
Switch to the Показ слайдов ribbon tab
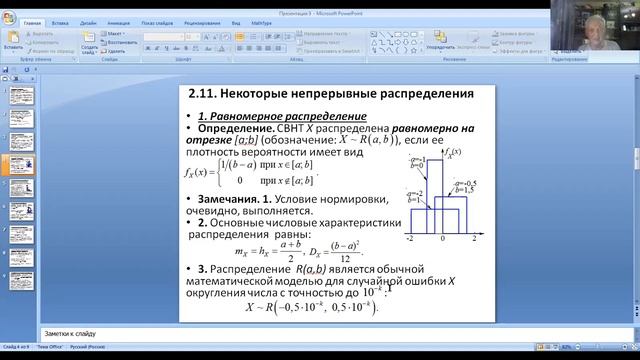pos(157,24)
